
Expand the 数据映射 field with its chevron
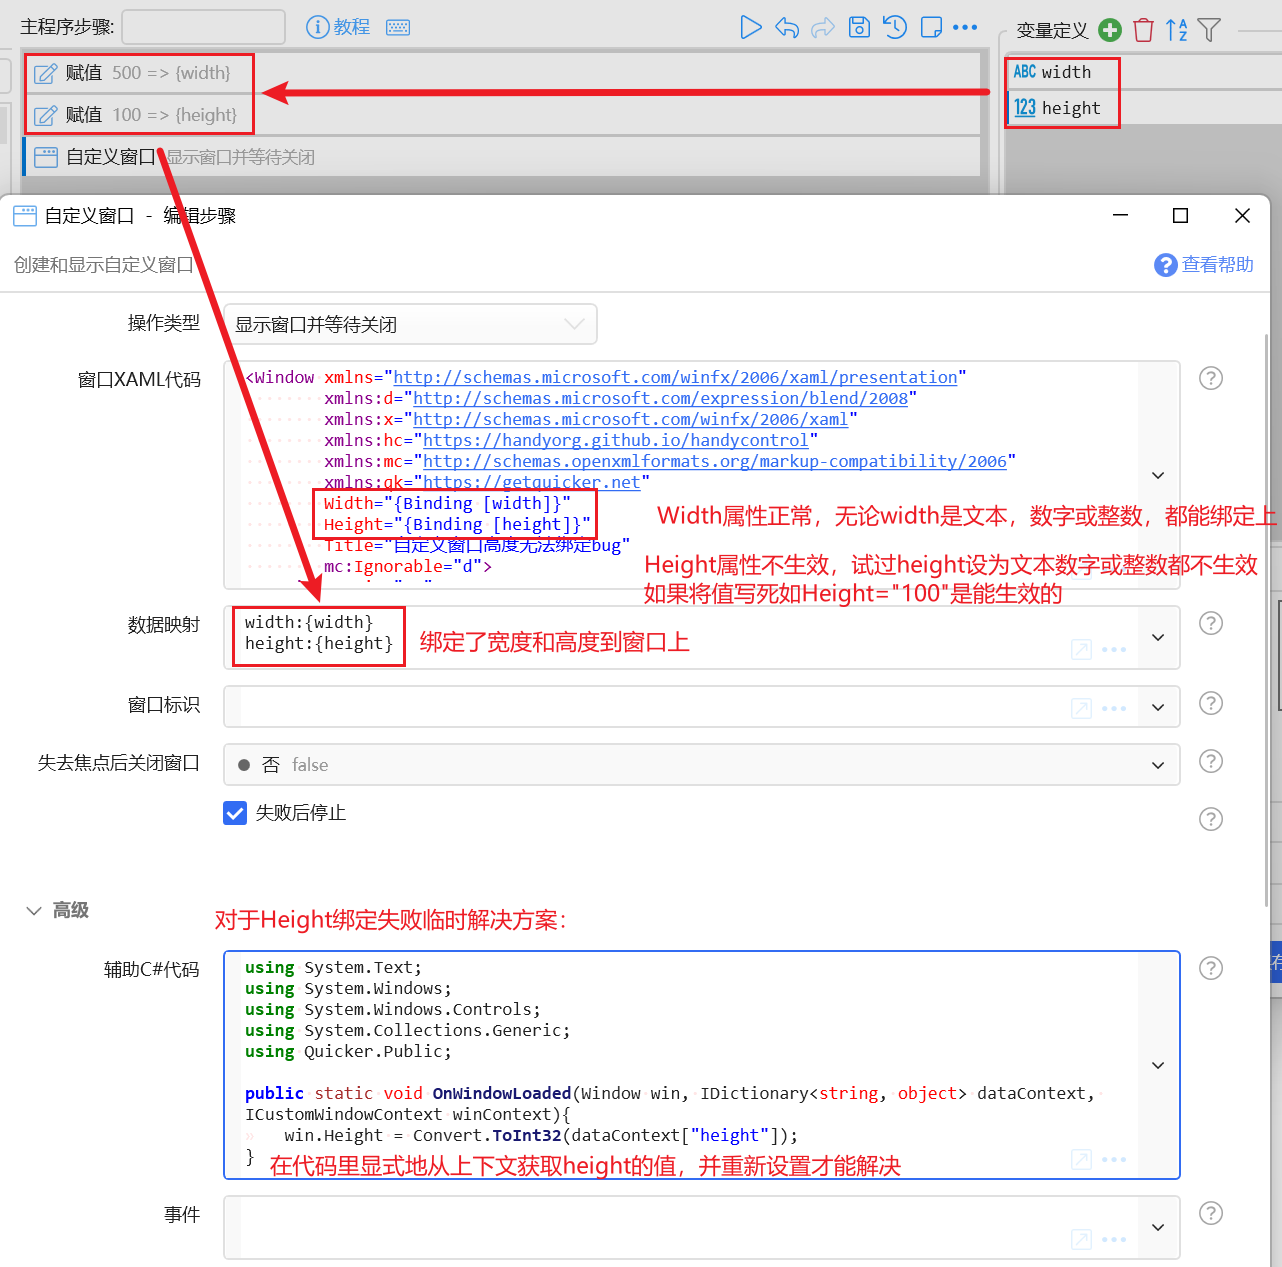pyautogui.click(x=1158, y=637)
